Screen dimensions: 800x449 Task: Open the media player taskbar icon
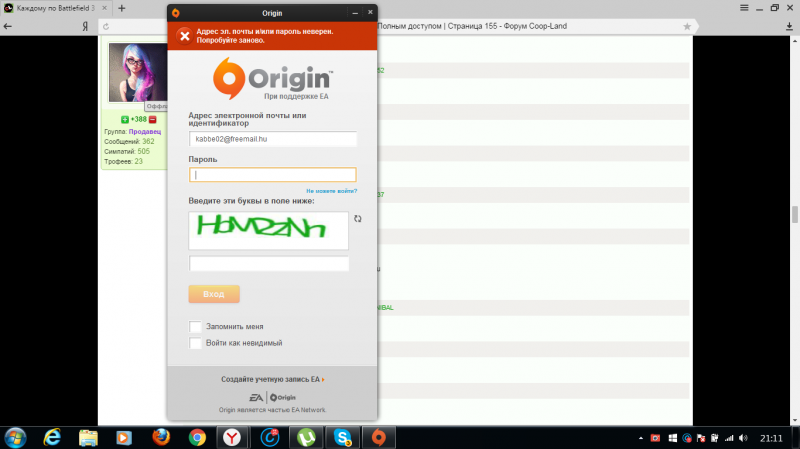(x=123, y=438)
